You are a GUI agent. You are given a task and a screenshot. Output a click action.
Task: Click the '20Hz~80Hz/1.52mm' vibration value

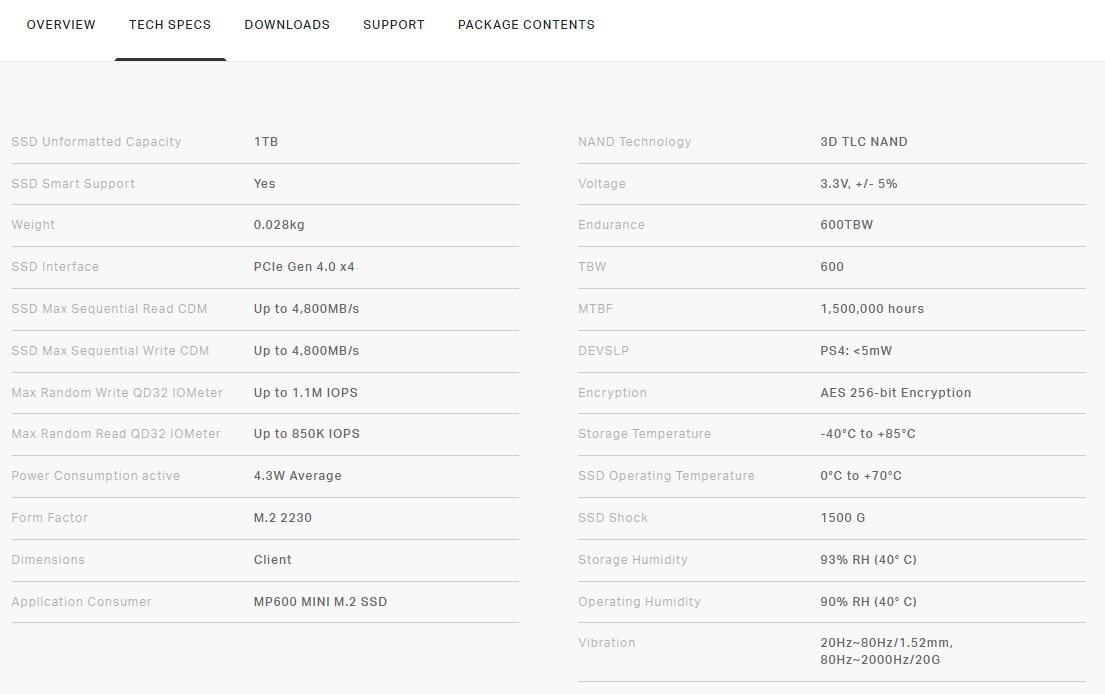[x=887, y=651]
